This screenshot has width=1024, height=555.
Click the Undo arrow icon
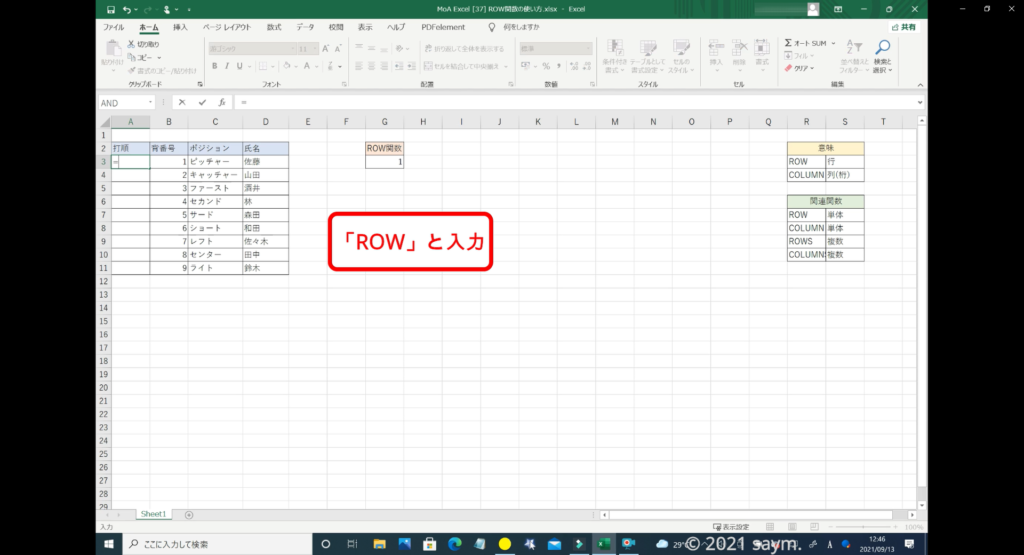point(126,9)
